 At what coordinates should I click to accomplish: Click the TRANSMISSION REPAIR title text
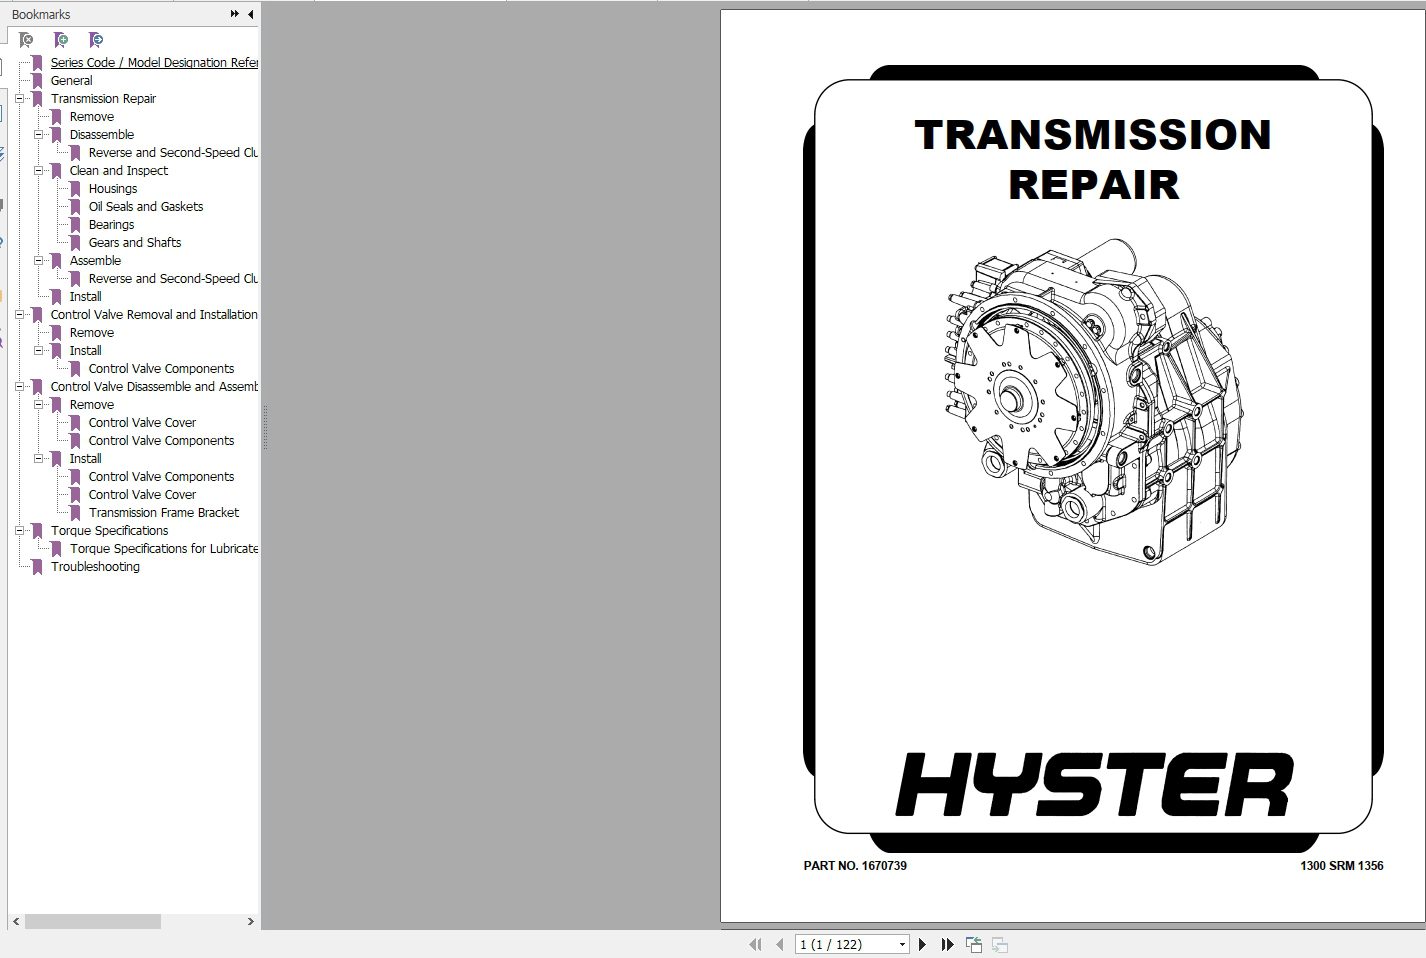click(1093, 159)
